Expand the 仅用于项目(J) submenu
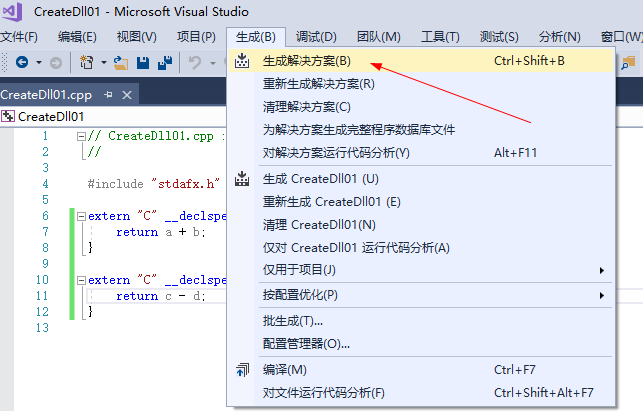Viewport: 643px width, 411px height. pyautogui.click(x=421, y=270)
